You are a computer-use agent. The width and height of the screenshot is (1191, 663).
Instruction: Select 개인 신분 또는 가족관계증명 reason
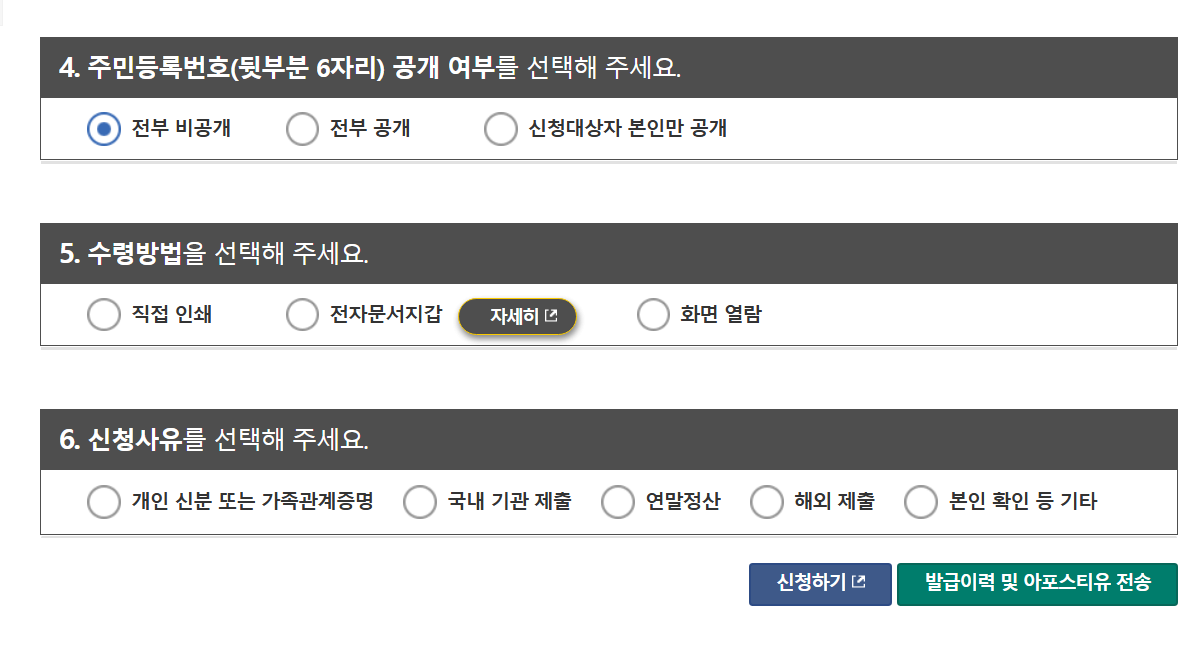pos(104,502)
